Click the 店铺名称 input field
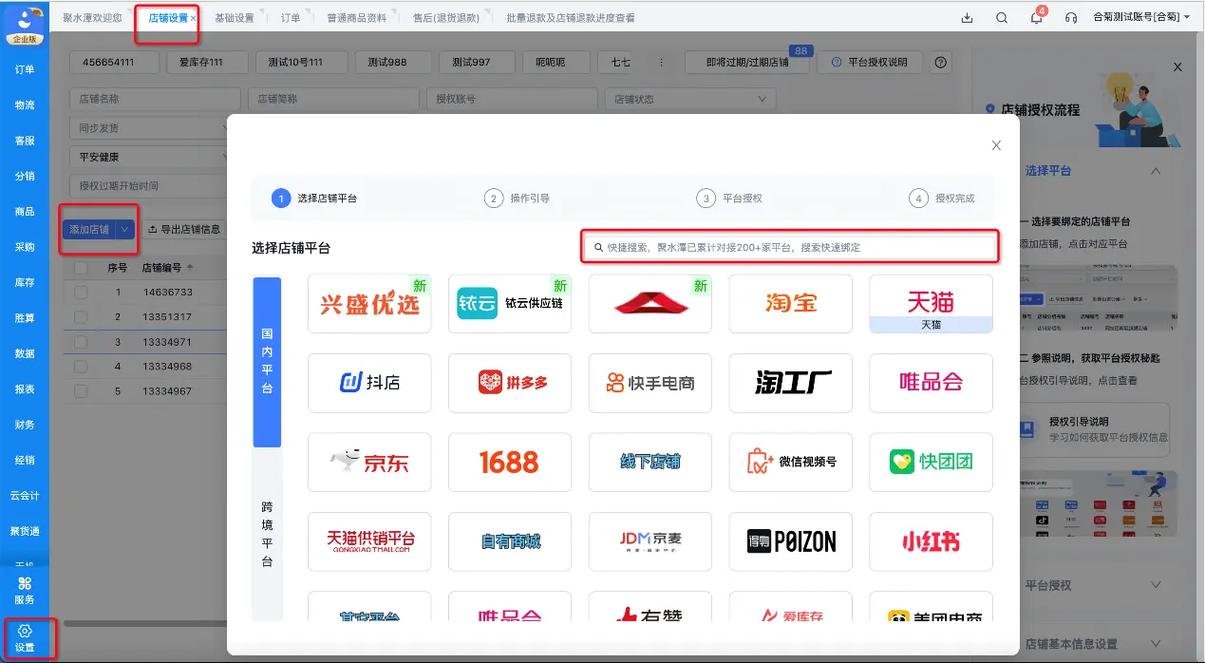Image resolution: width=1205 pixels, height=663 pixels. click(155, 99)
